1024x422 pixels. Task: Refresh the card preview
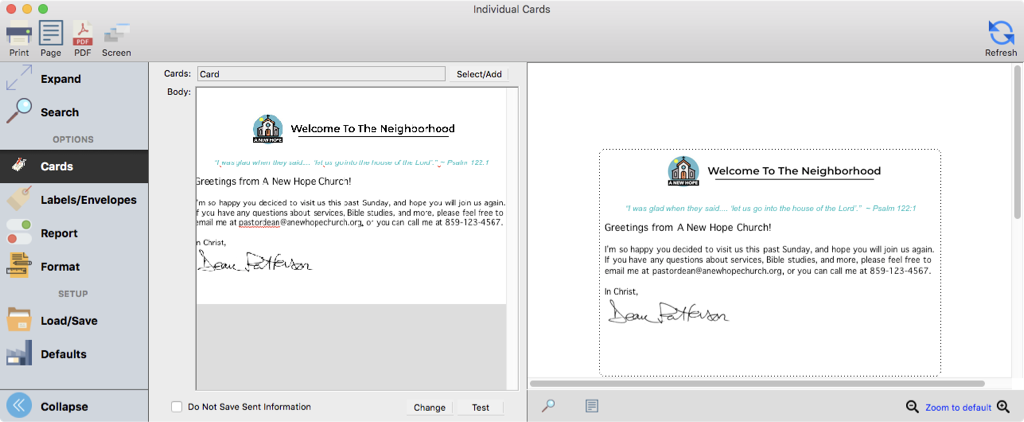click(x=1000, y=38)
